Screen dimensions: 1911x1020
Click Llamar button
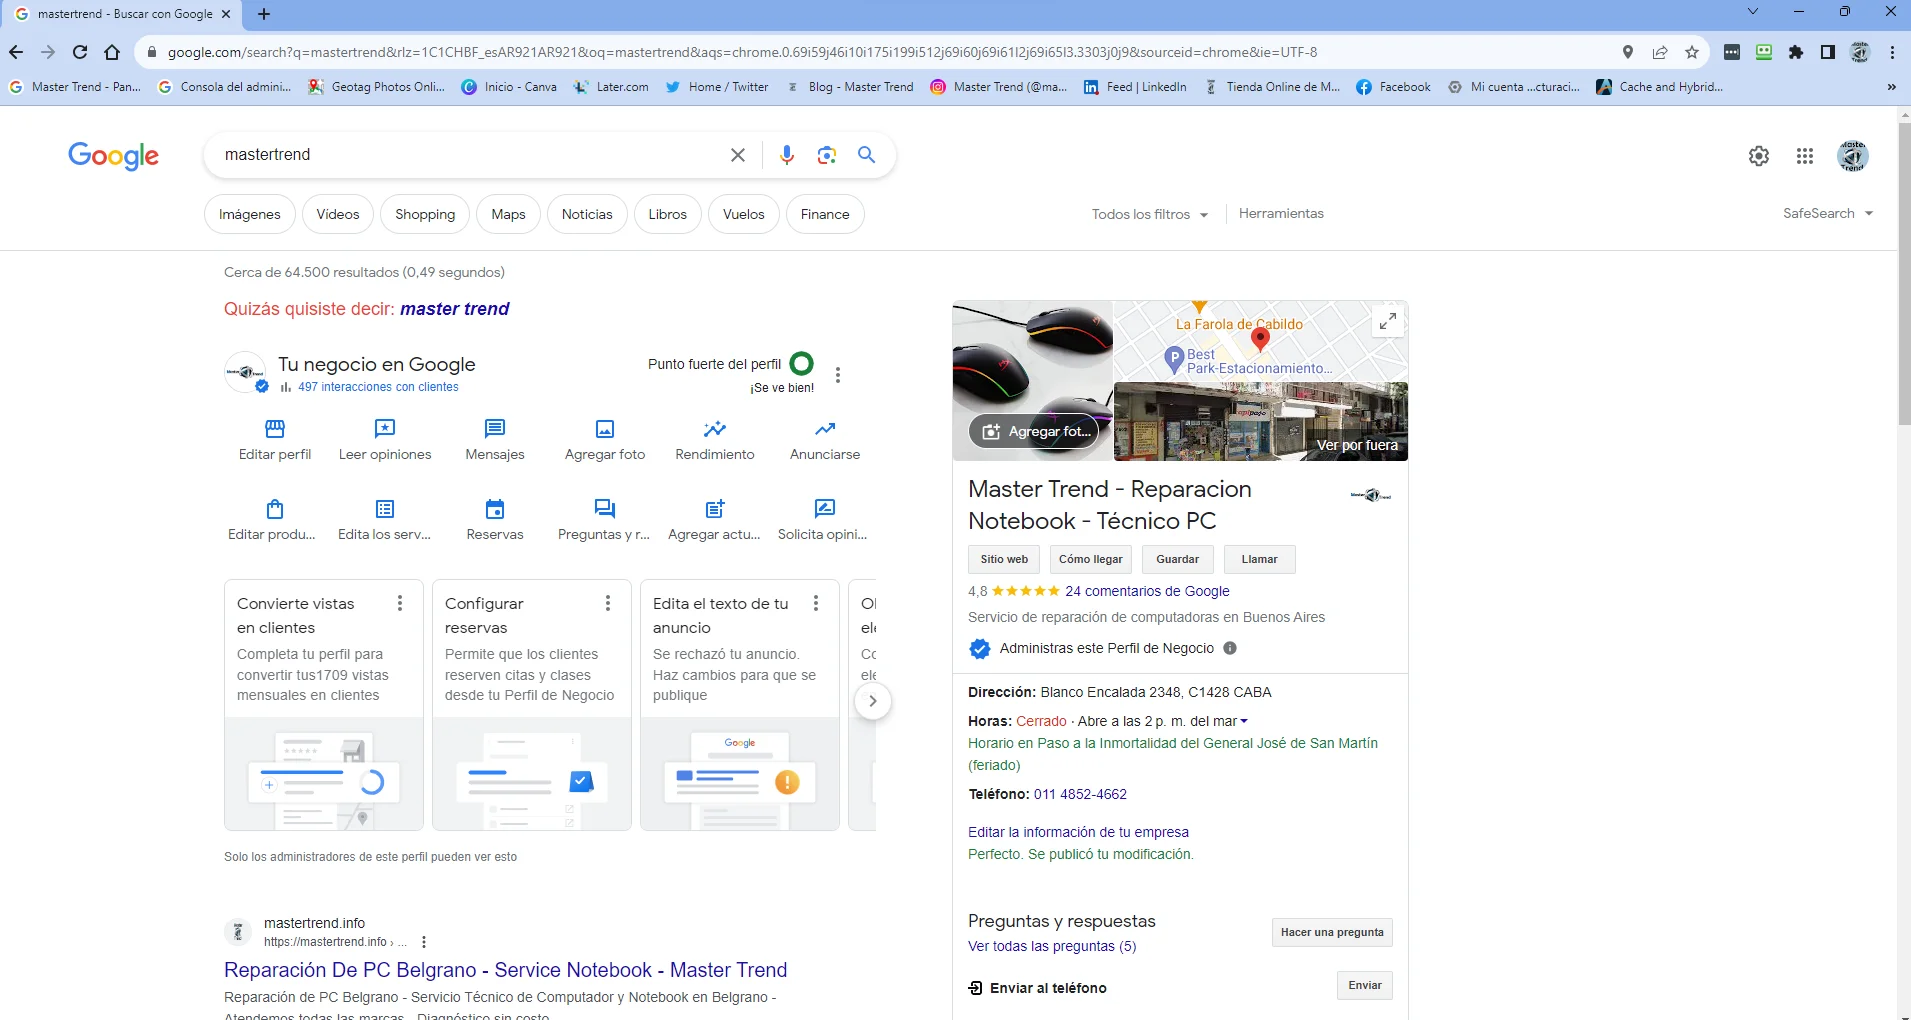point(1260,559)
